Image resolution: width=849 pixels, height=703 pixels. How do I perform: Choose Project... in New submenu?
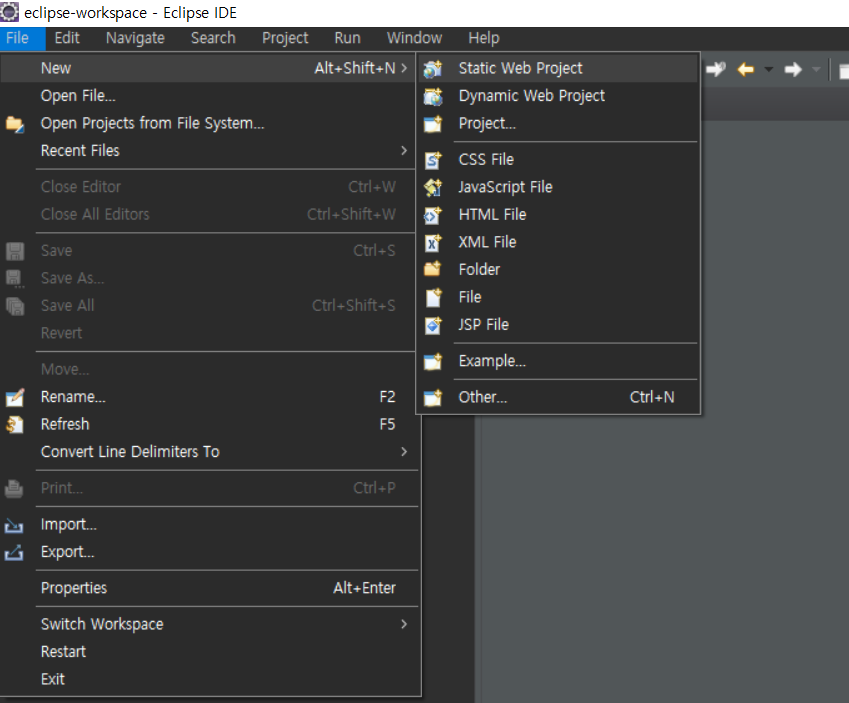click(558, 123)
